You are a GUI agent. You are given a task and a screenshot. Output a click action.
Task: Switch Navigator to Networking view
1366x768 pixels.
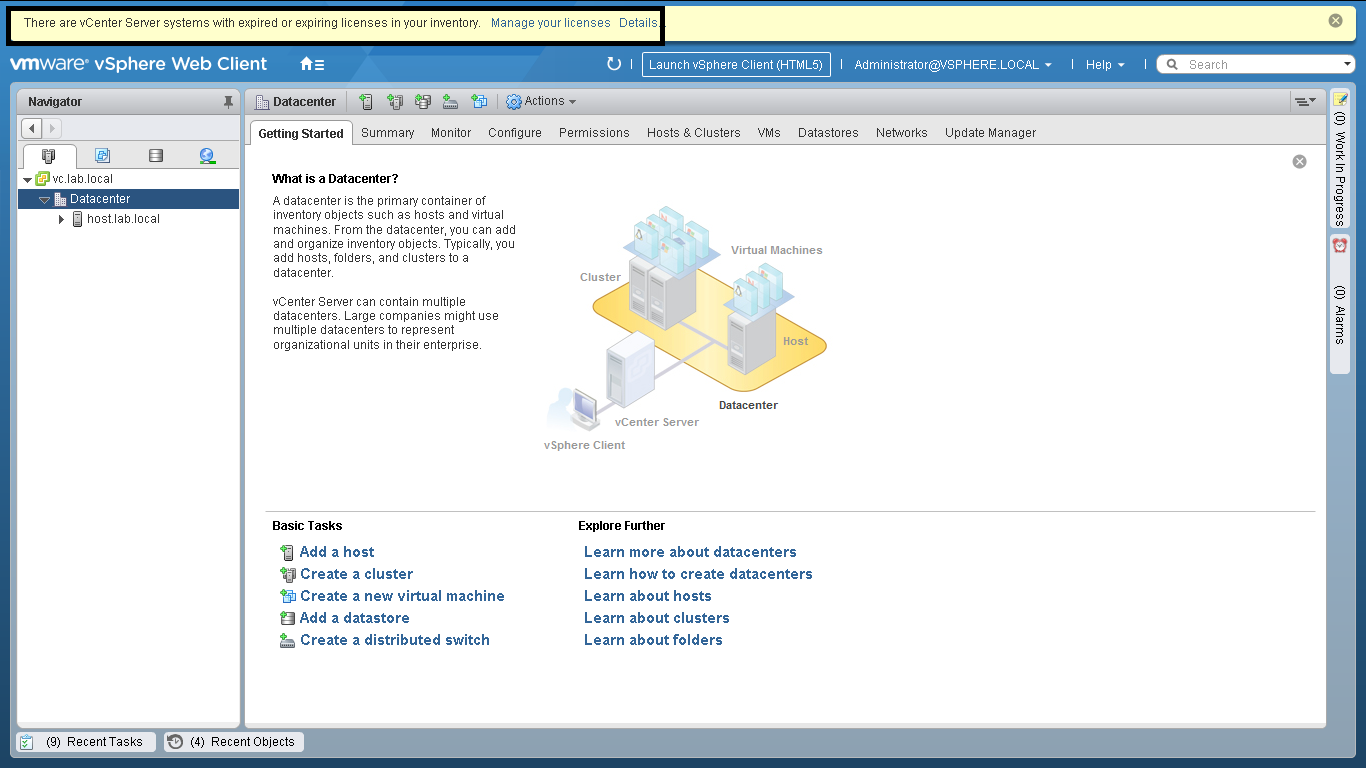207,156
